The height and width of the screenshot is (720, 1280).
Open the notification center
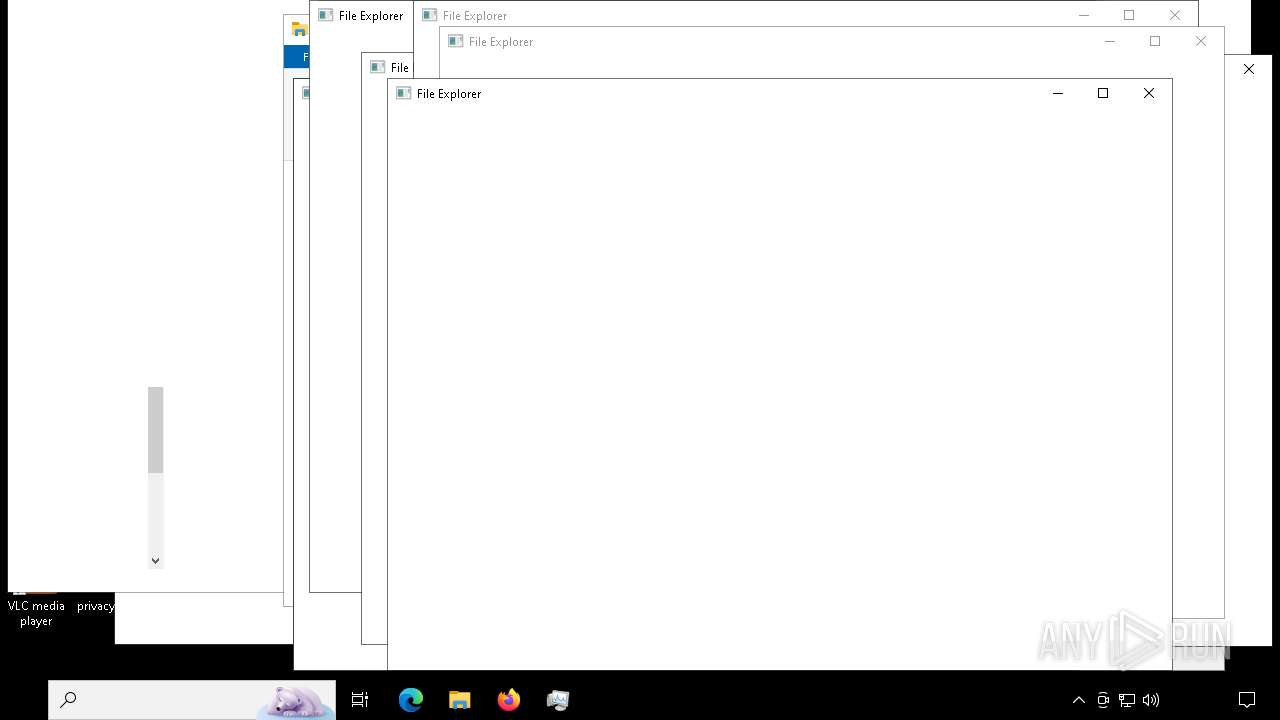pyautogui.click(x=1247, y=700)
